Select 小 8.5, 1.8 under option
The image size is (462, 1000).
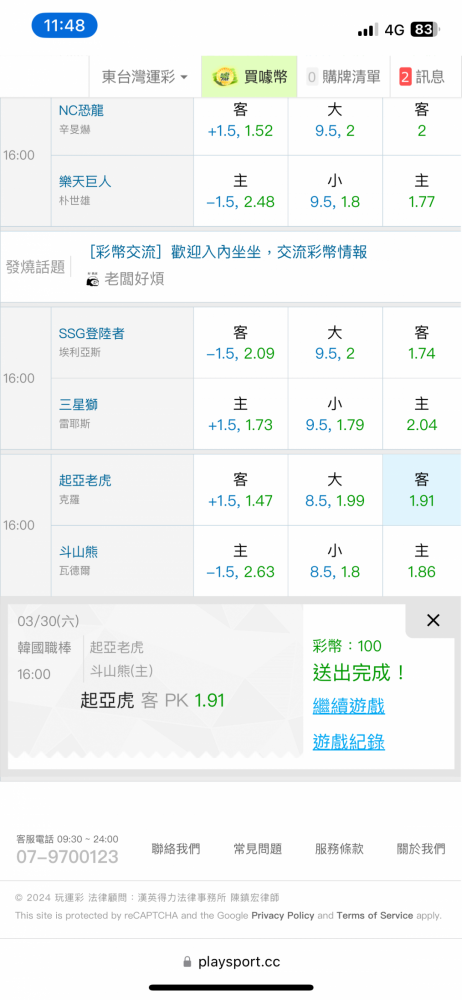click(x=335, y=561)
